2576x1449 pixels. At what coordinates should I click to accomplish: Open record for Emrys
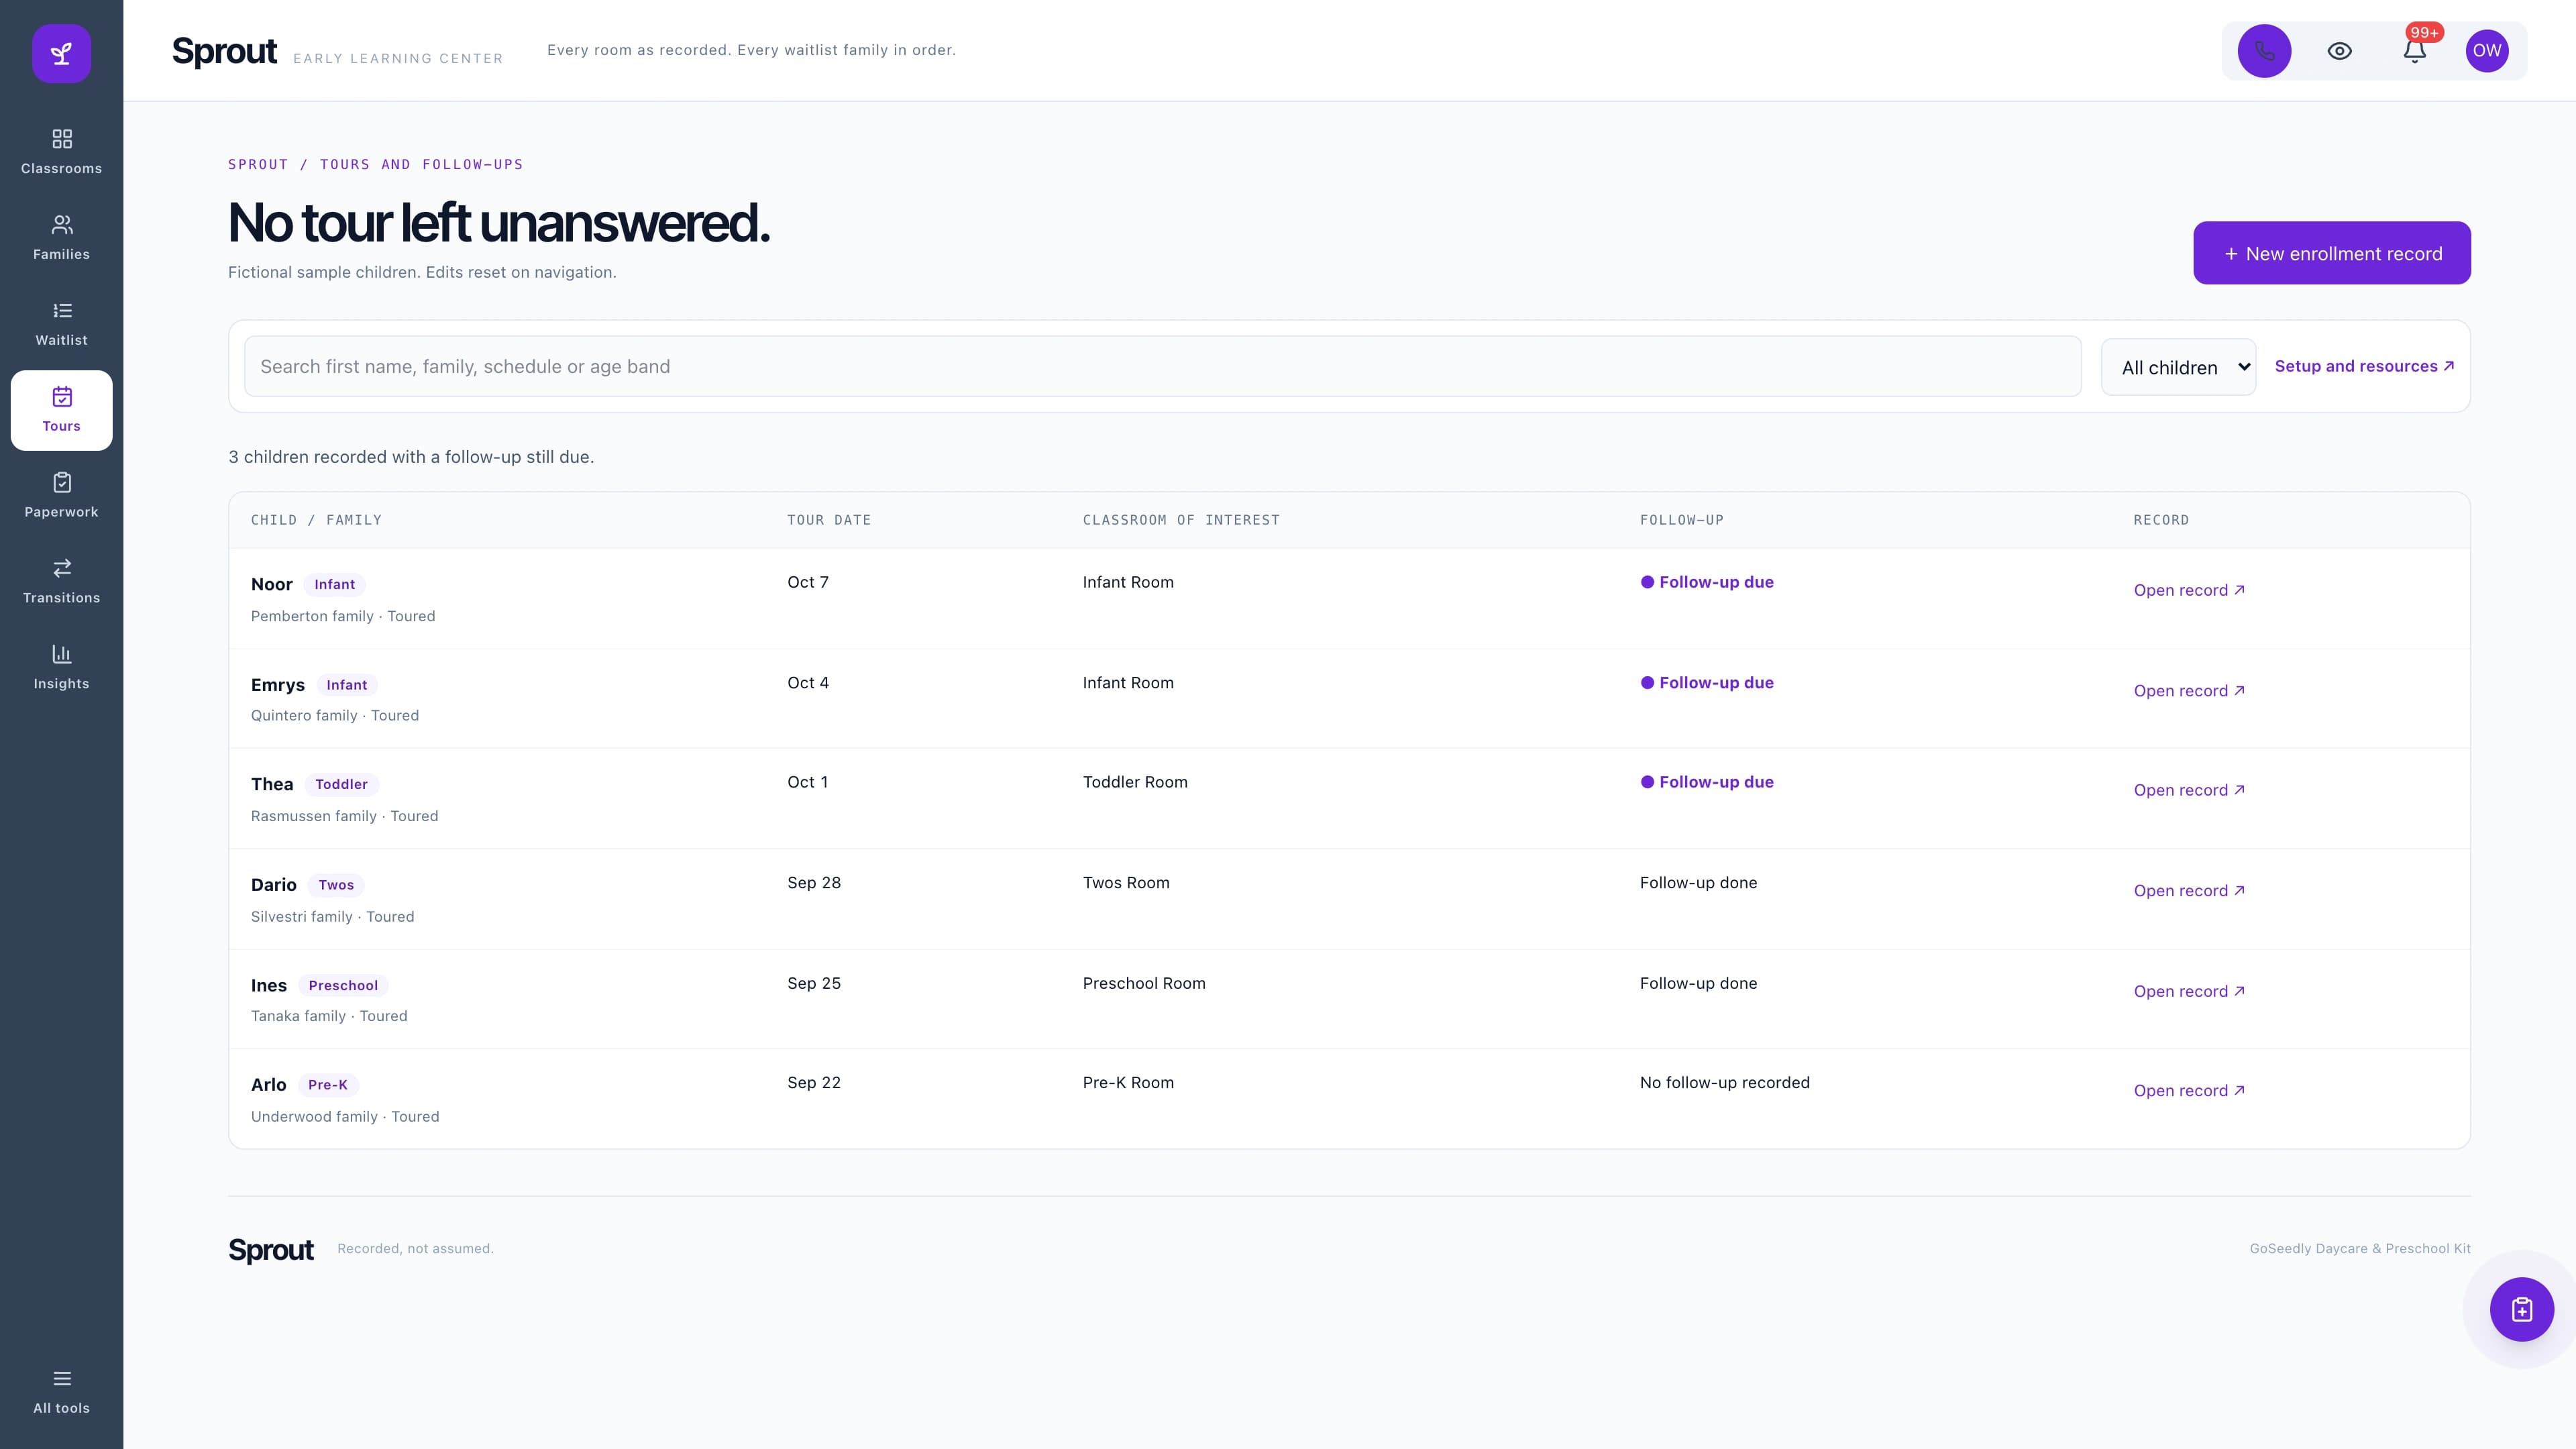click(2189, 691)
